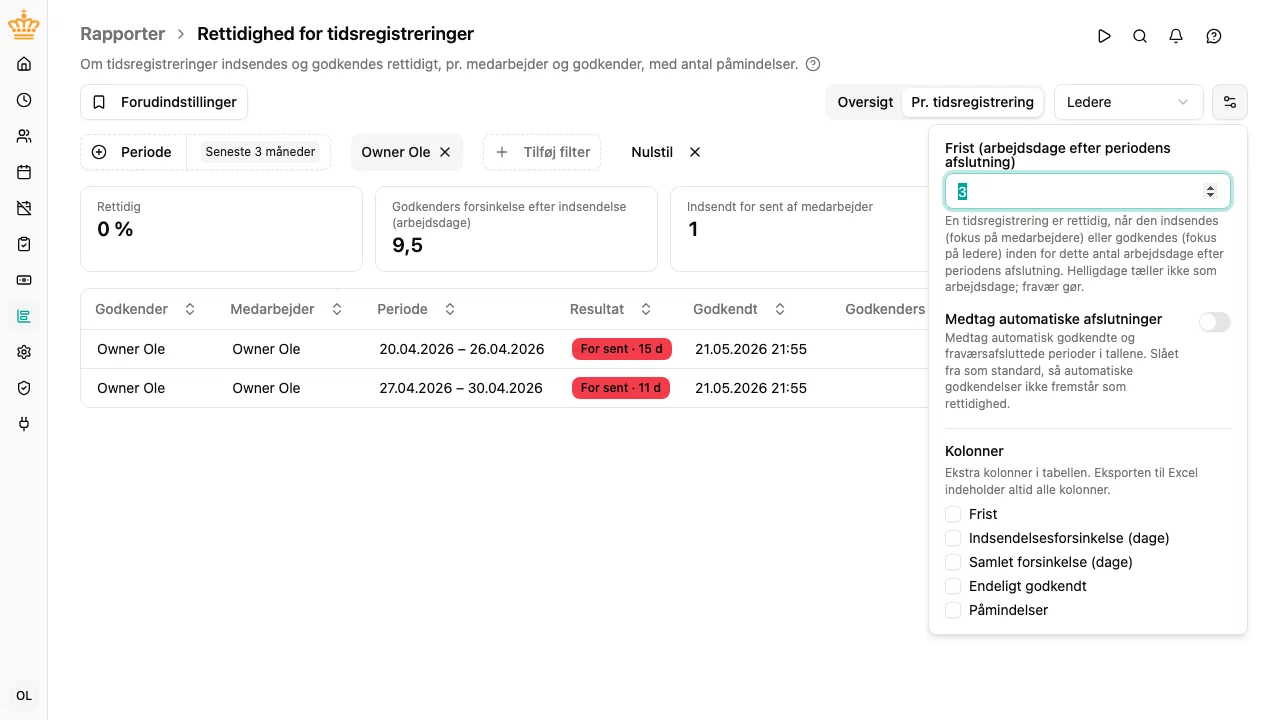Open the shield check icon in the sidebar
Viewport: 1280px width, 720px height.
[x=24, y=388]
